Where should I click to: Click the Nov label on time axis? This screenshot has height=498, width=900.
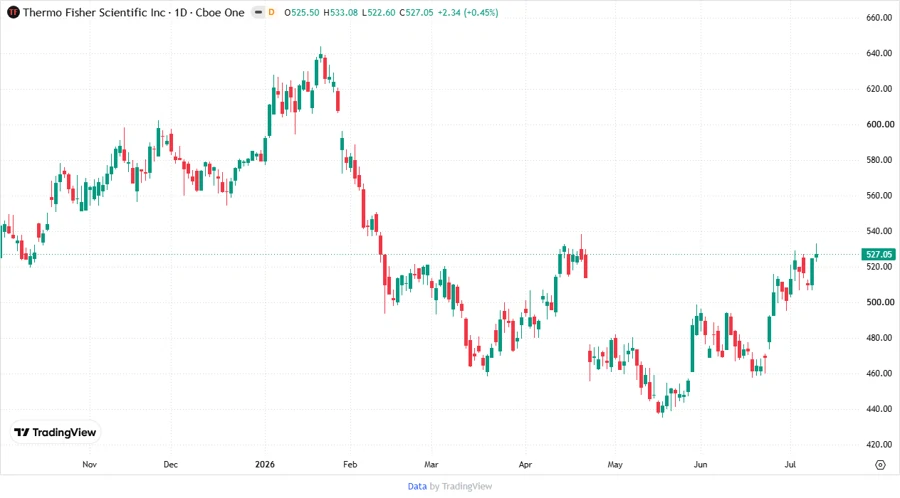(90, 465)
